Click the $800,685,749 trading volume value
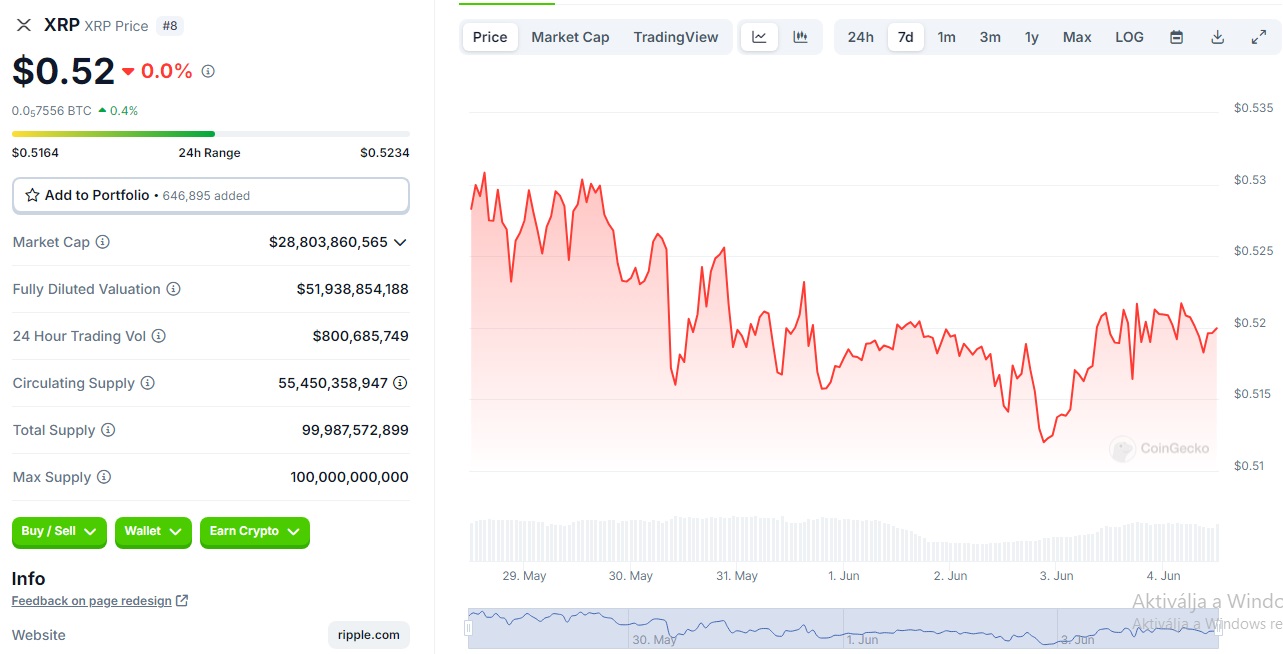1283x654 pixels. (x=360, y=336)
